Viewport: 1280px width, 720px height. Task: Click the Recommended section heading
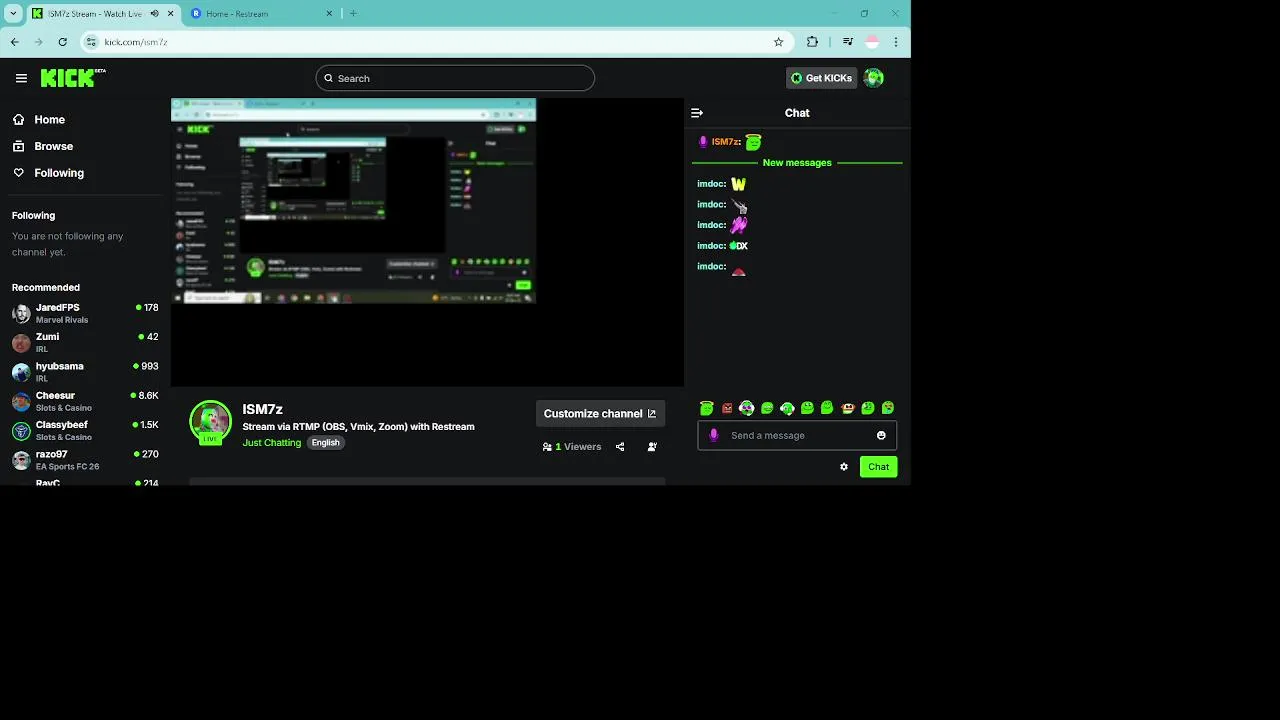pos(46,288)
